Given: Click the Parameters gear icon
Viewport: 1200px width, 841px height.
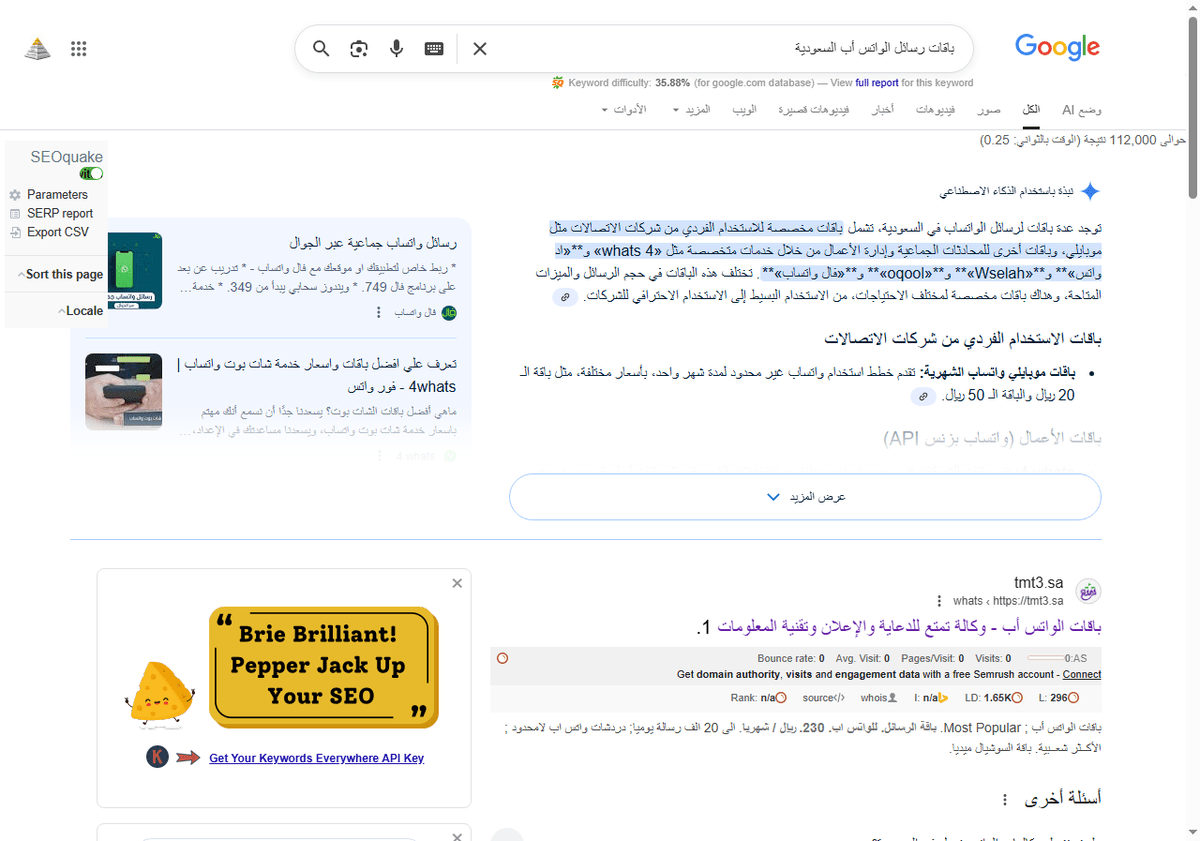Looking at the screenshot, I should 15,195.
